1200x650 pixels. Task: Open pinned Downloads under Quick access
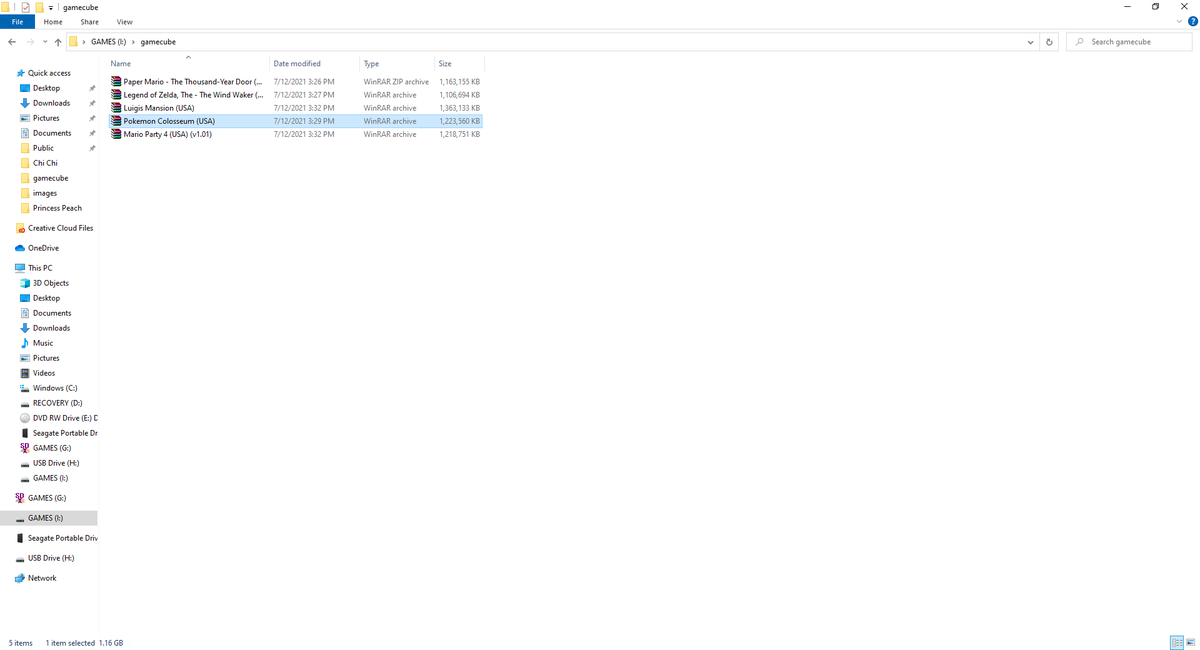[51, 103]
